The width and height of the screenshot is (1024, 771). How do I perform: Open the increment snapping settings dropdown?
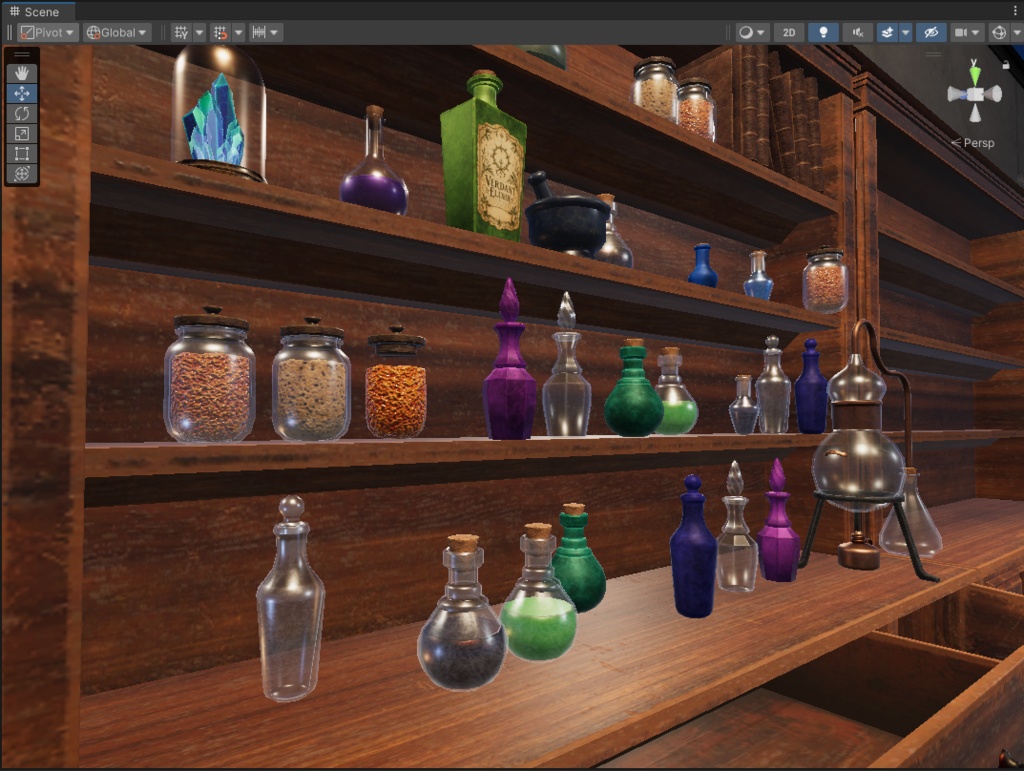(266, 32)
